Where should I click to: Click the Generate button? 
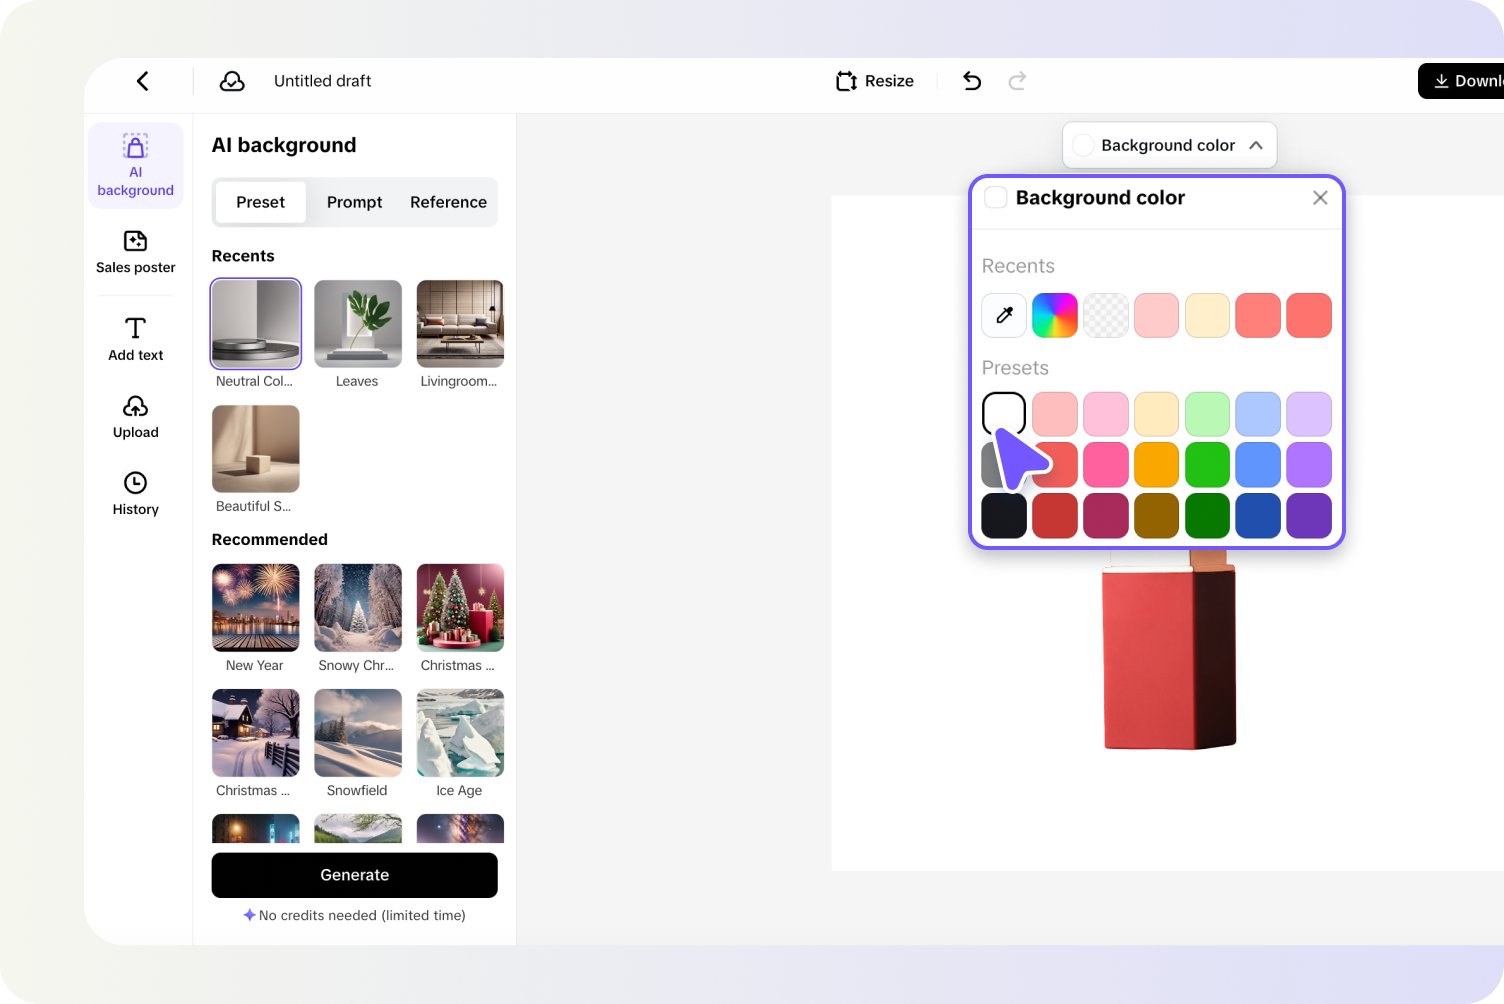coord(354,875)
